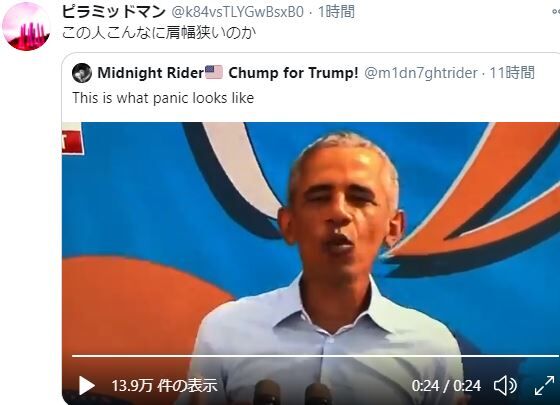Mute the video with the speaker icon
The image size is (560, 405).
pos(505,386)
